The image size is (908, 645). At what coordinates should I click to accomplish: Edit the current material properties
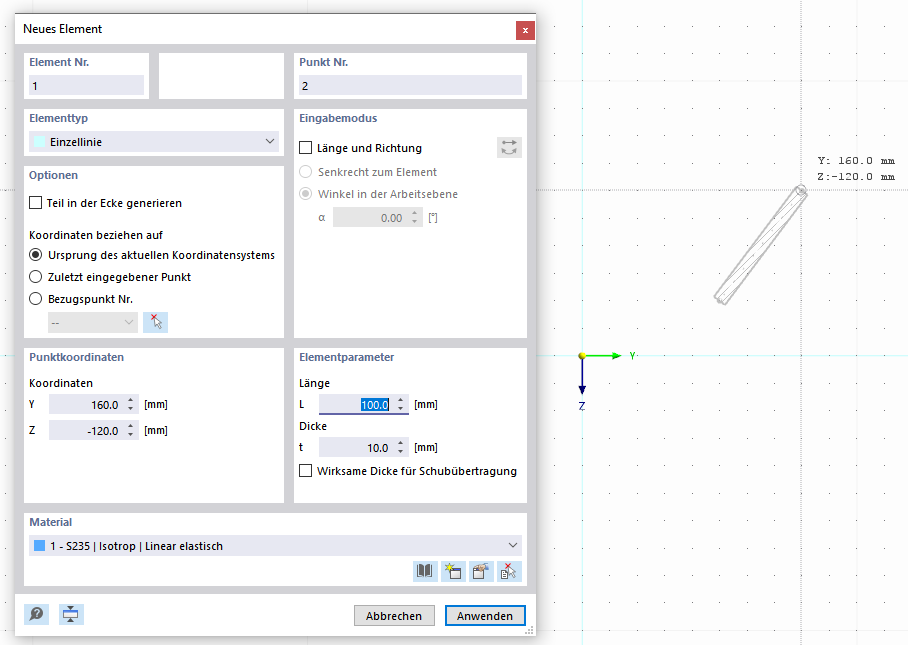click(x=480, y=570)
